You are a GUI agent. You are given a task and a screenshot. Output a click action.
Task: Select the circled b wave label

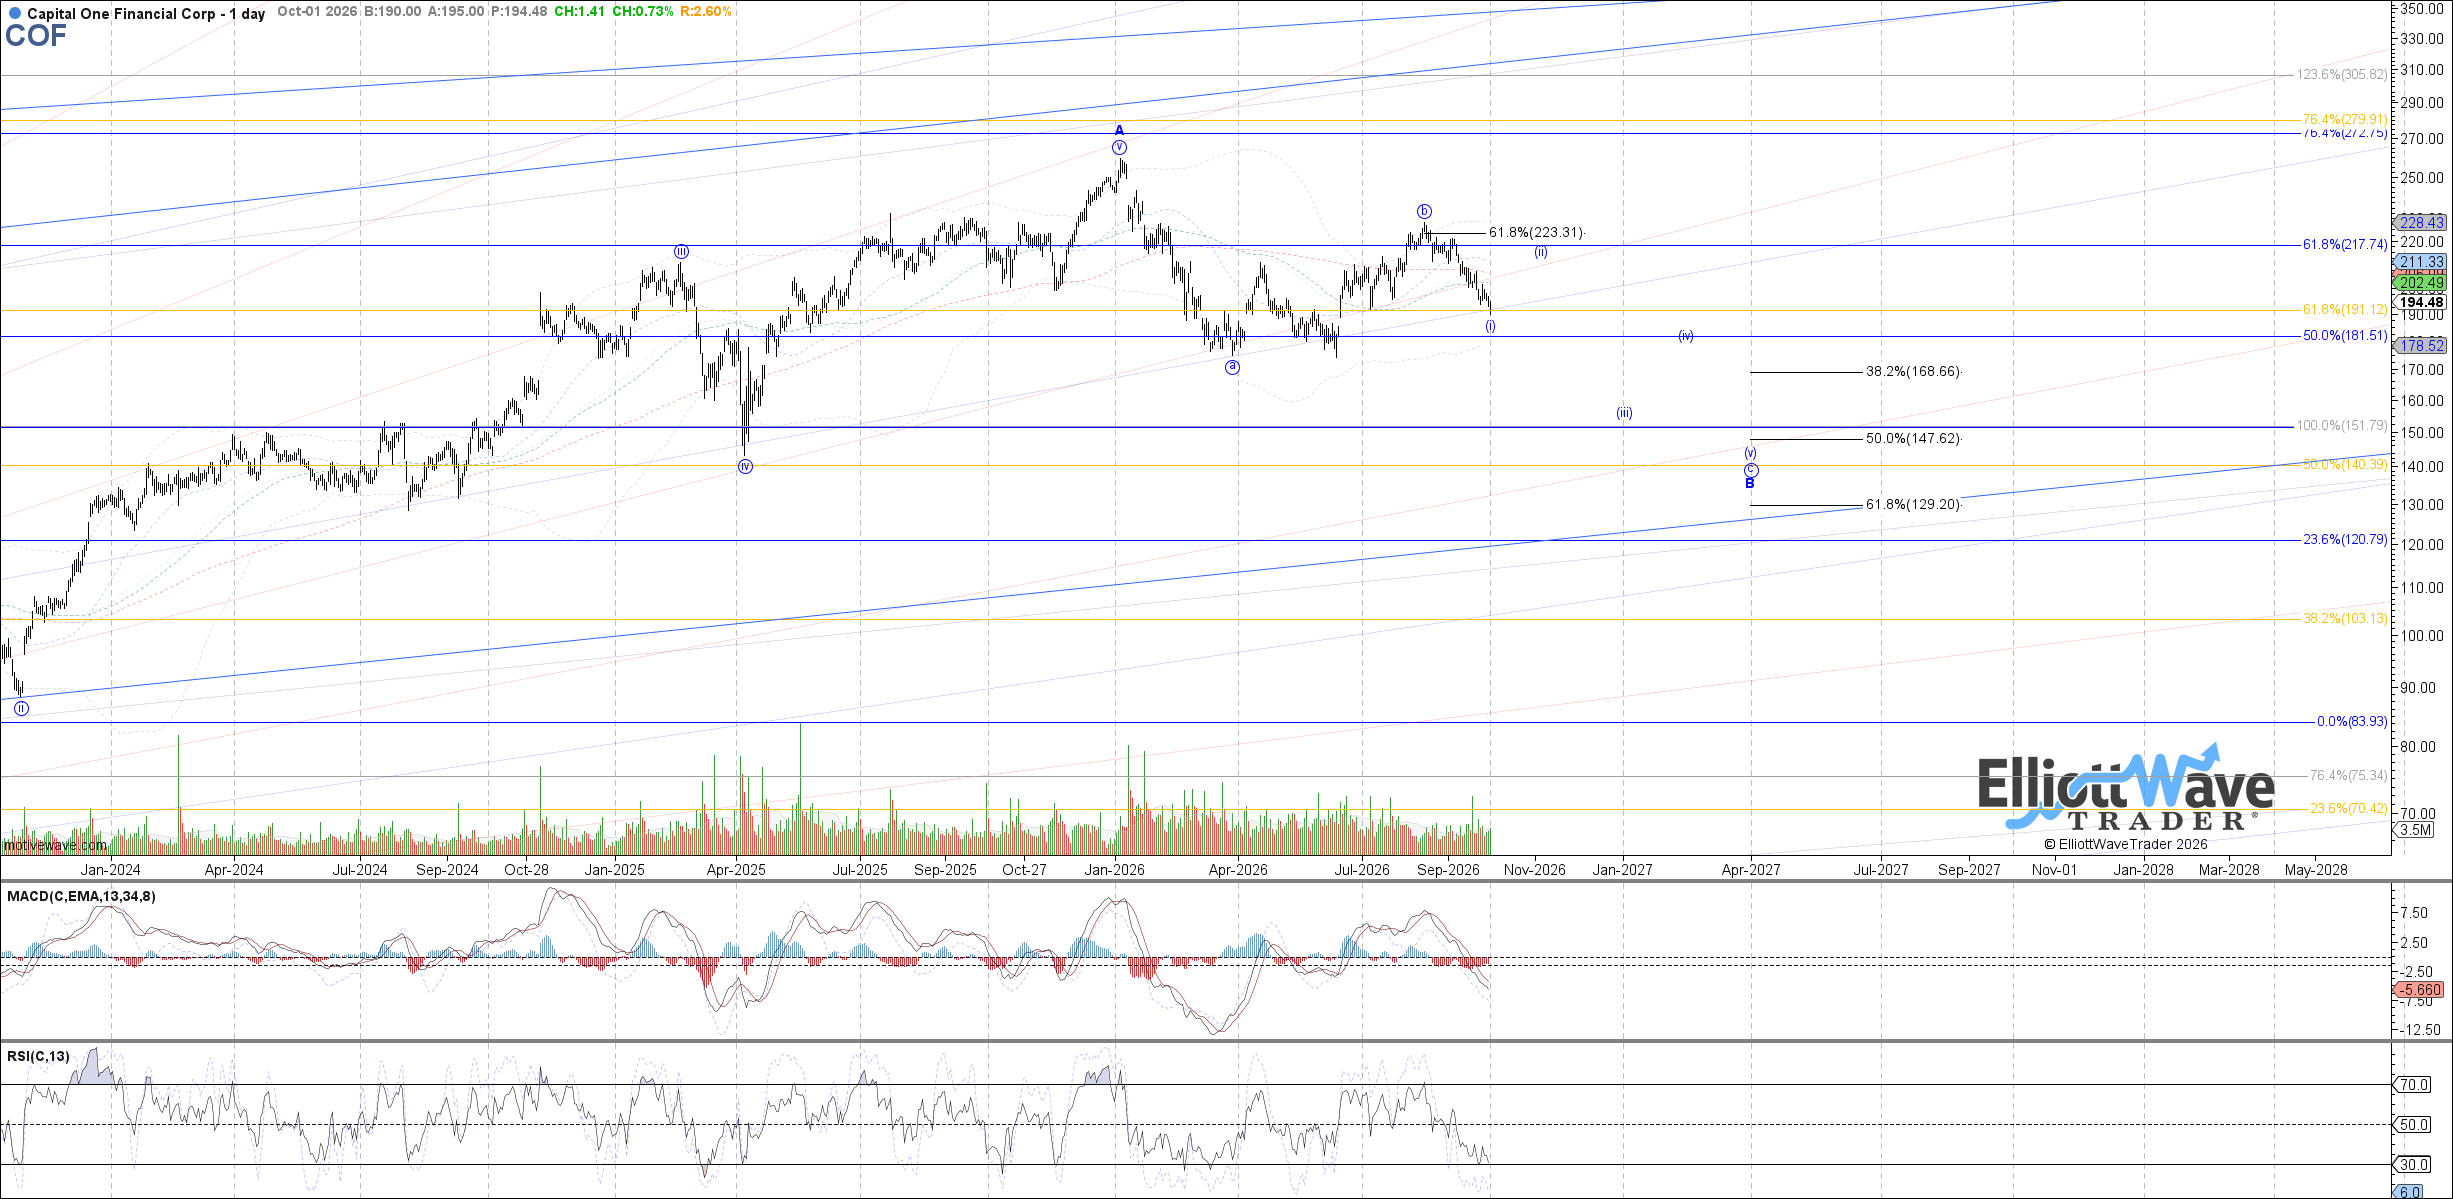[1424, 211]
